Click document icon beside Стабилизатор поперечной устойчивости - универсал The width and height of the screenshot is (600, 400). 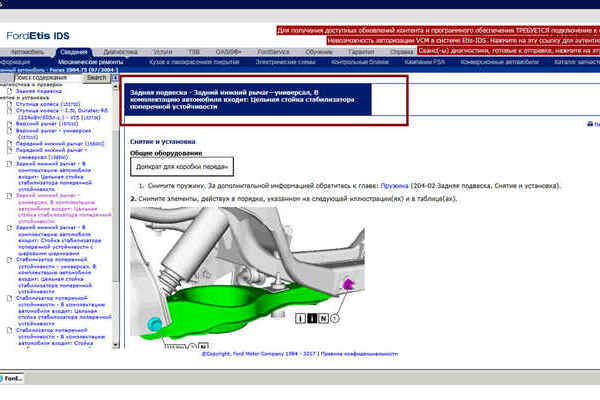pyautogui.click(x=10, y=260)
